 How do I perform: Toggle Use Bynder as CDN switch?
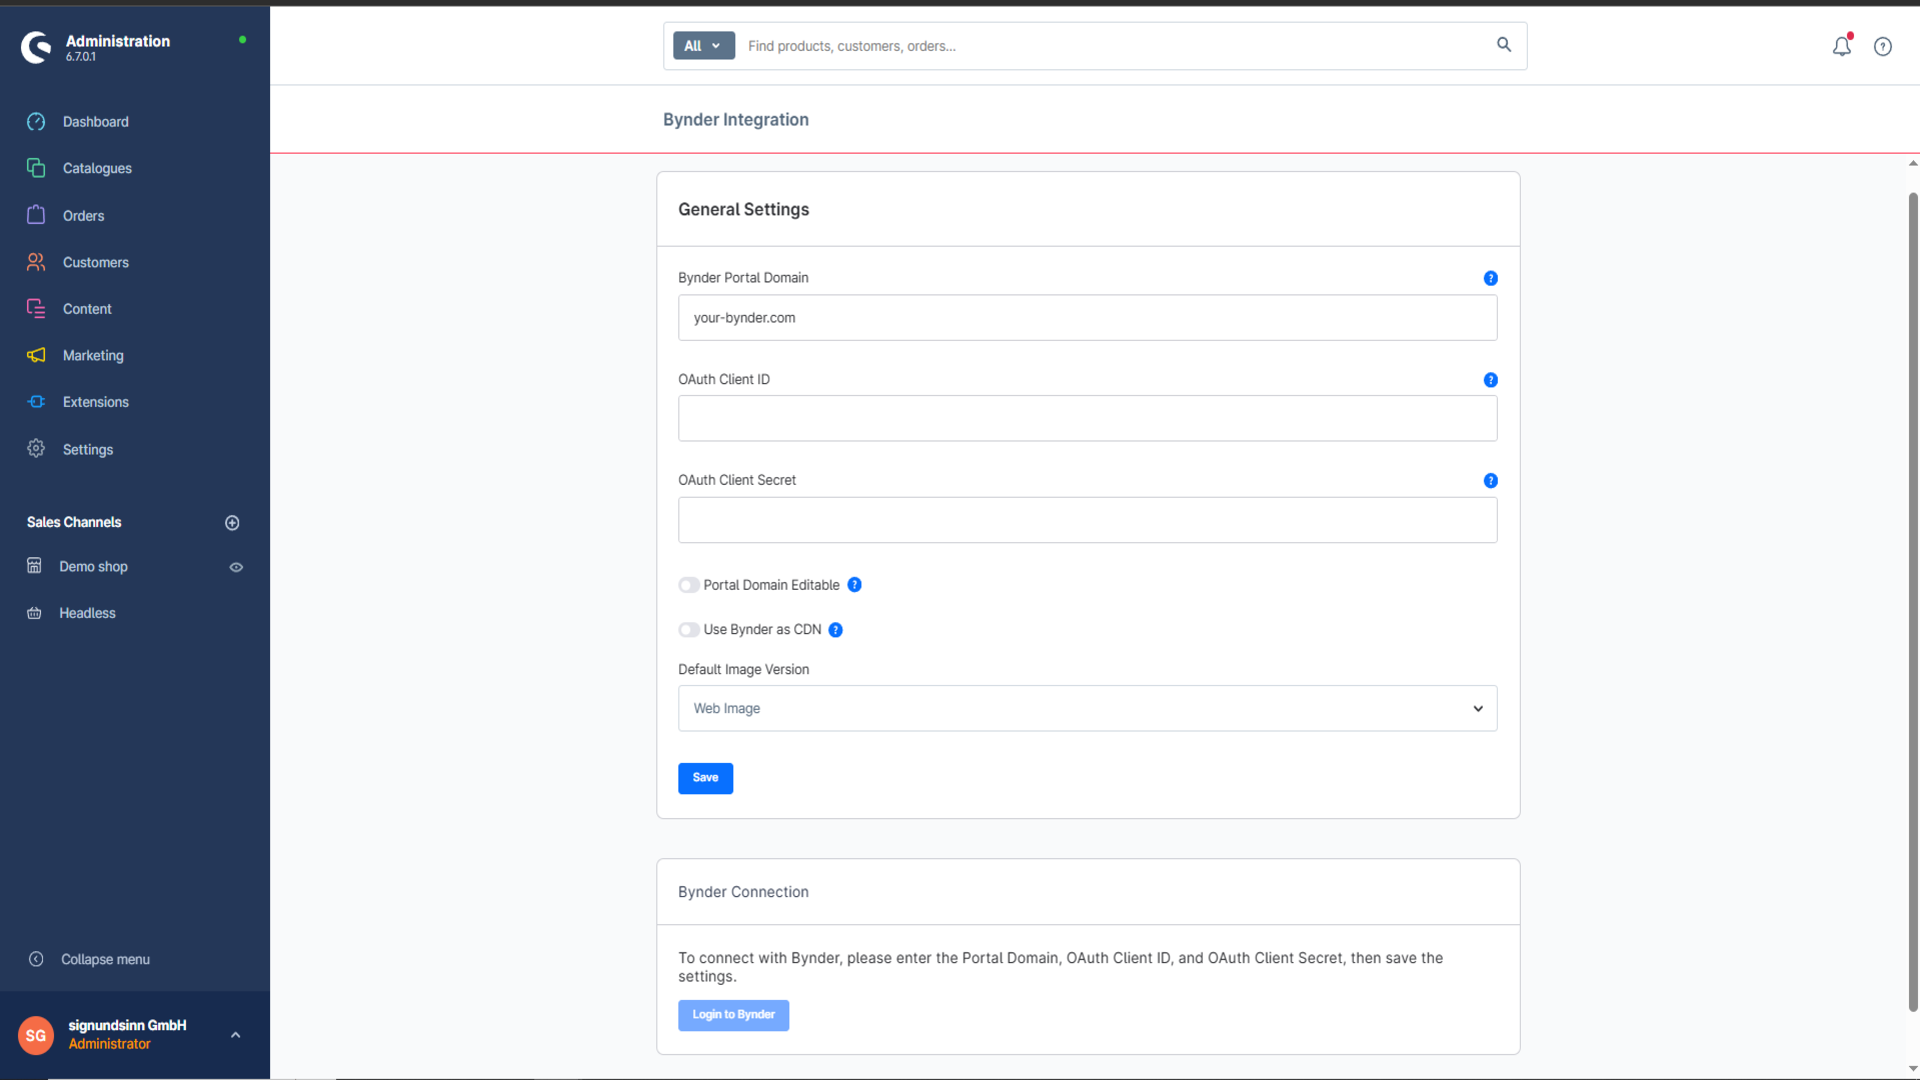pos(689,630)
